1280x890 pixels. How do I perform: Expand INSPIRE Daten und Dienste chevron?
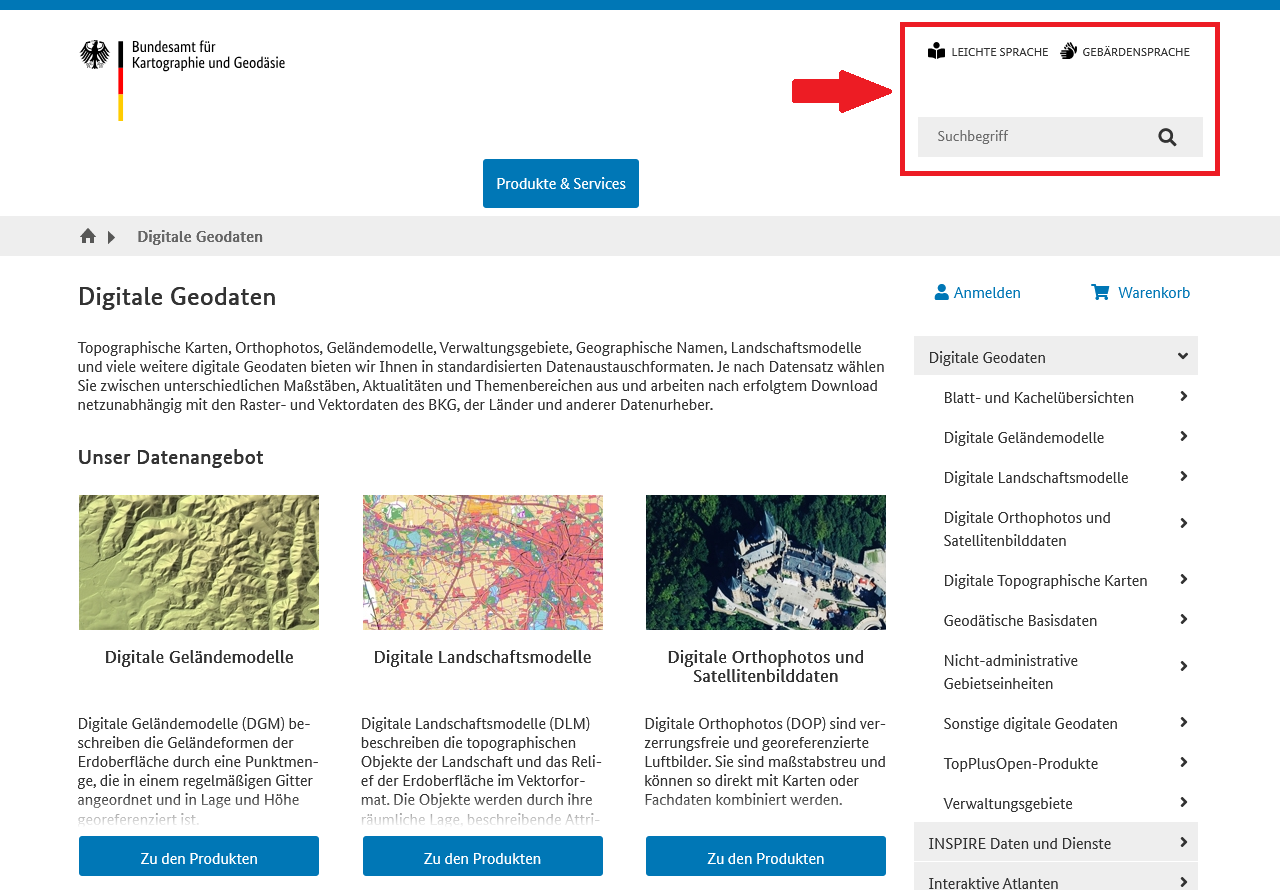point(1183,842)
